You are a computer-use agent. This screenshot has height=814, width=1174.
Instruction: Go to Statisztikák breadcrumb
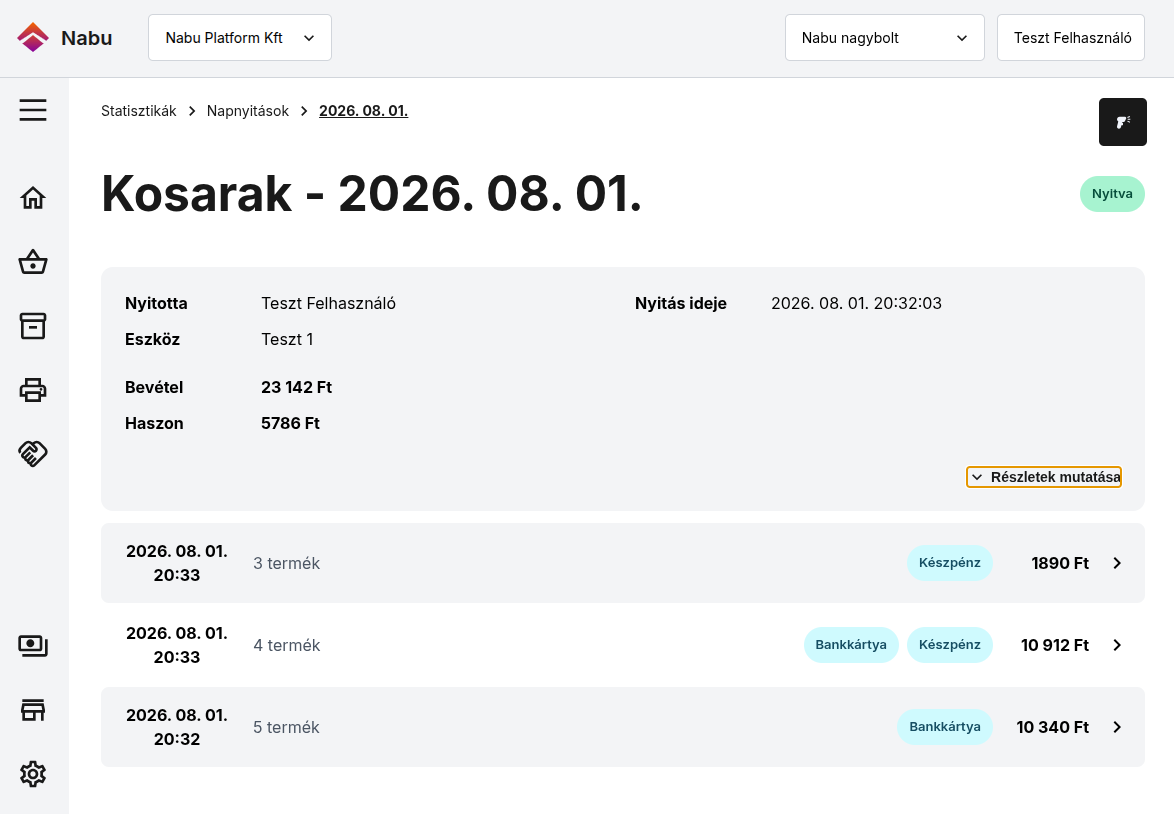tap(139, 111)
